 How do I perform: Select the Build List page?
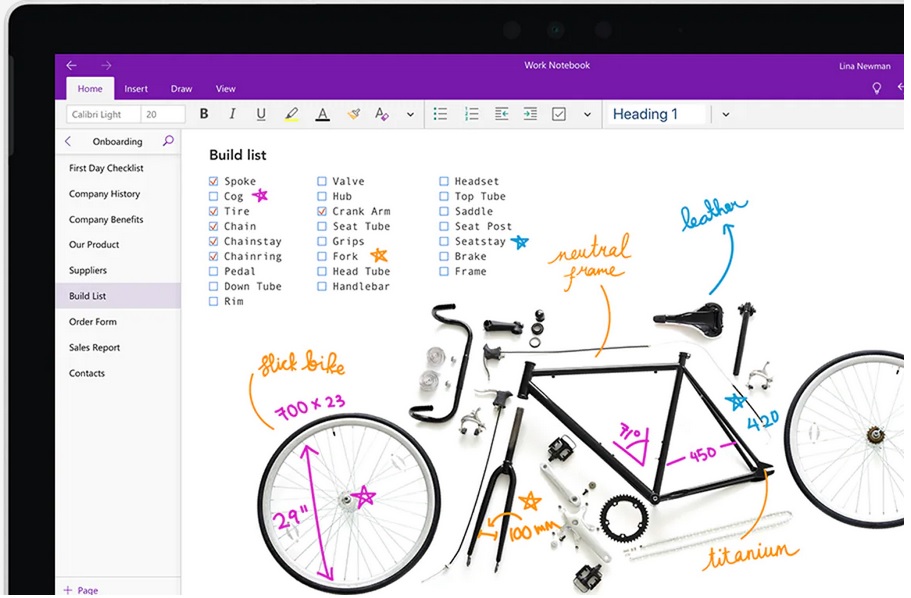[x=118, y=296]
